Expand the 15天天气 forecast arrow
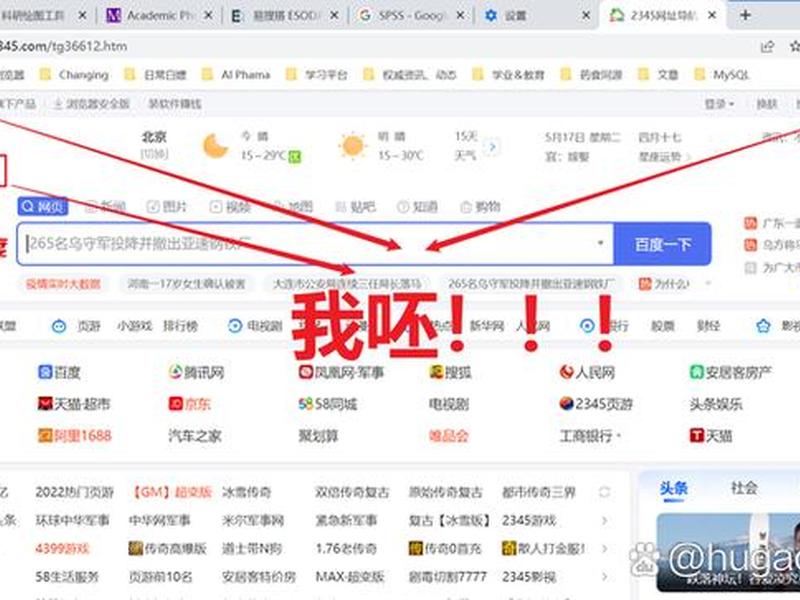The width and height of the screenshot is (800, 600). tap(492, 147)
